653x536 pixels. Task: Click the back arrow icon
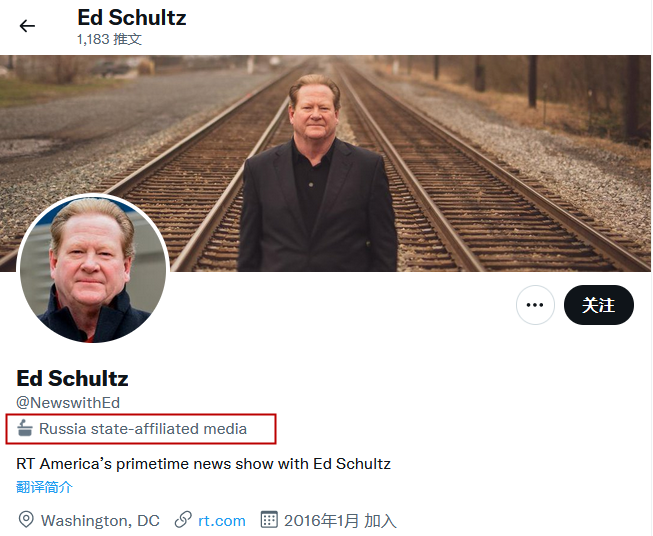pos(27,26)
